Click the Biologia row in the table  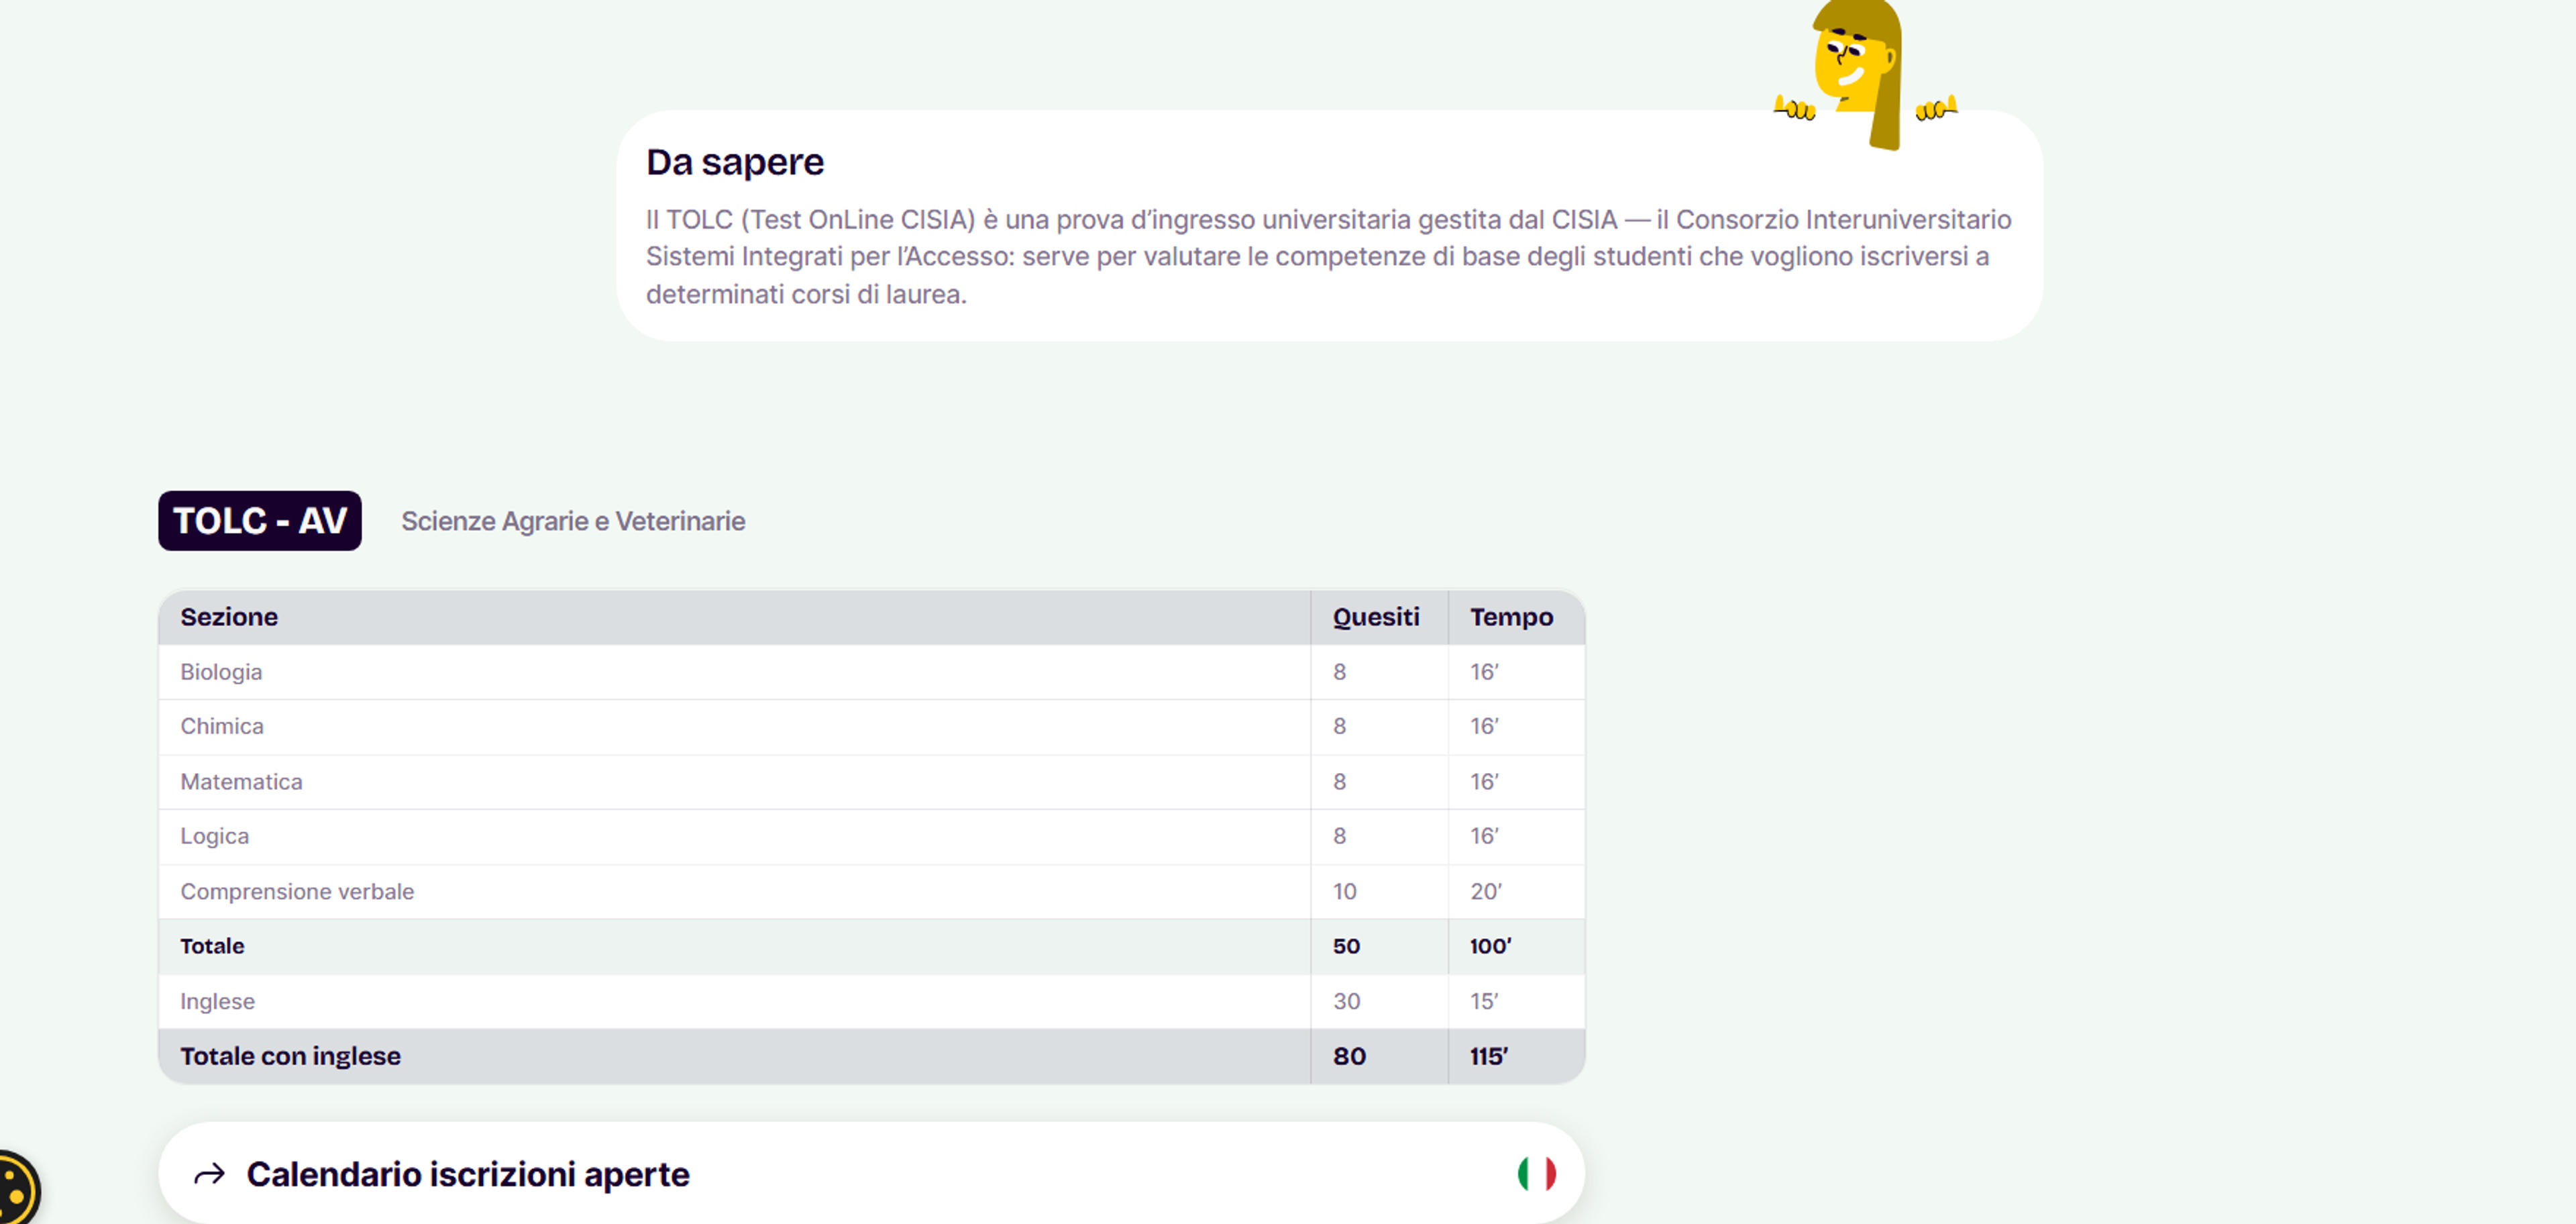click(x=872, y=672)
